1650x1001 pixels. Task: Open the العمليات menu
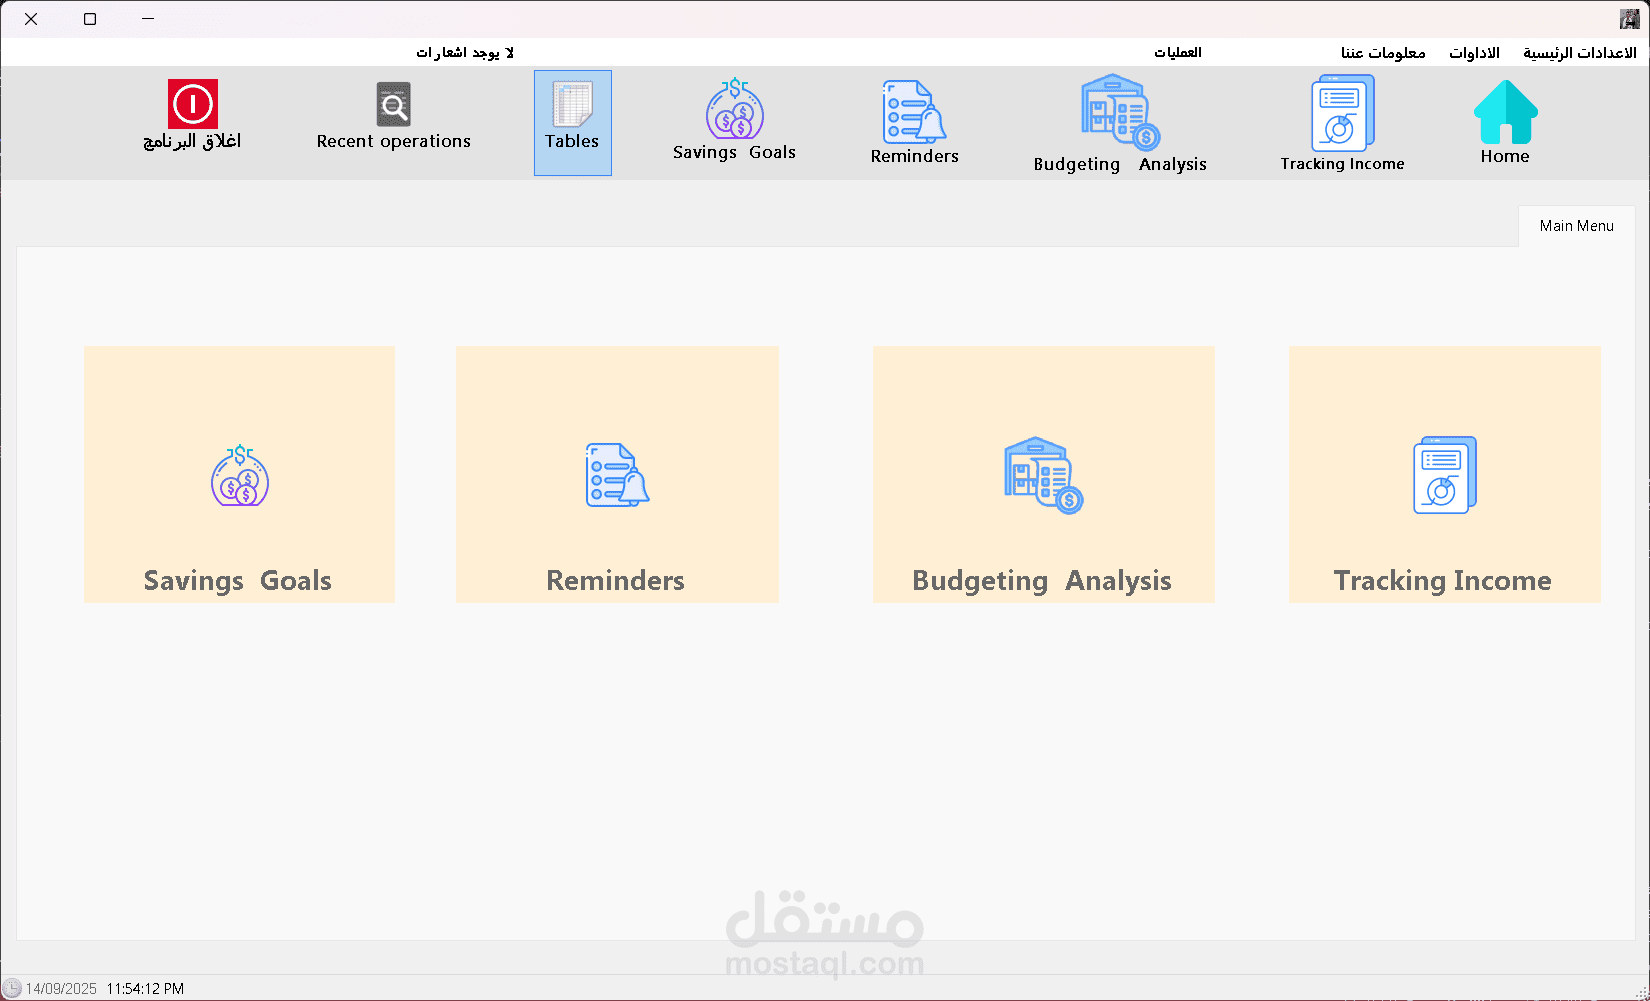(1178, 52)
